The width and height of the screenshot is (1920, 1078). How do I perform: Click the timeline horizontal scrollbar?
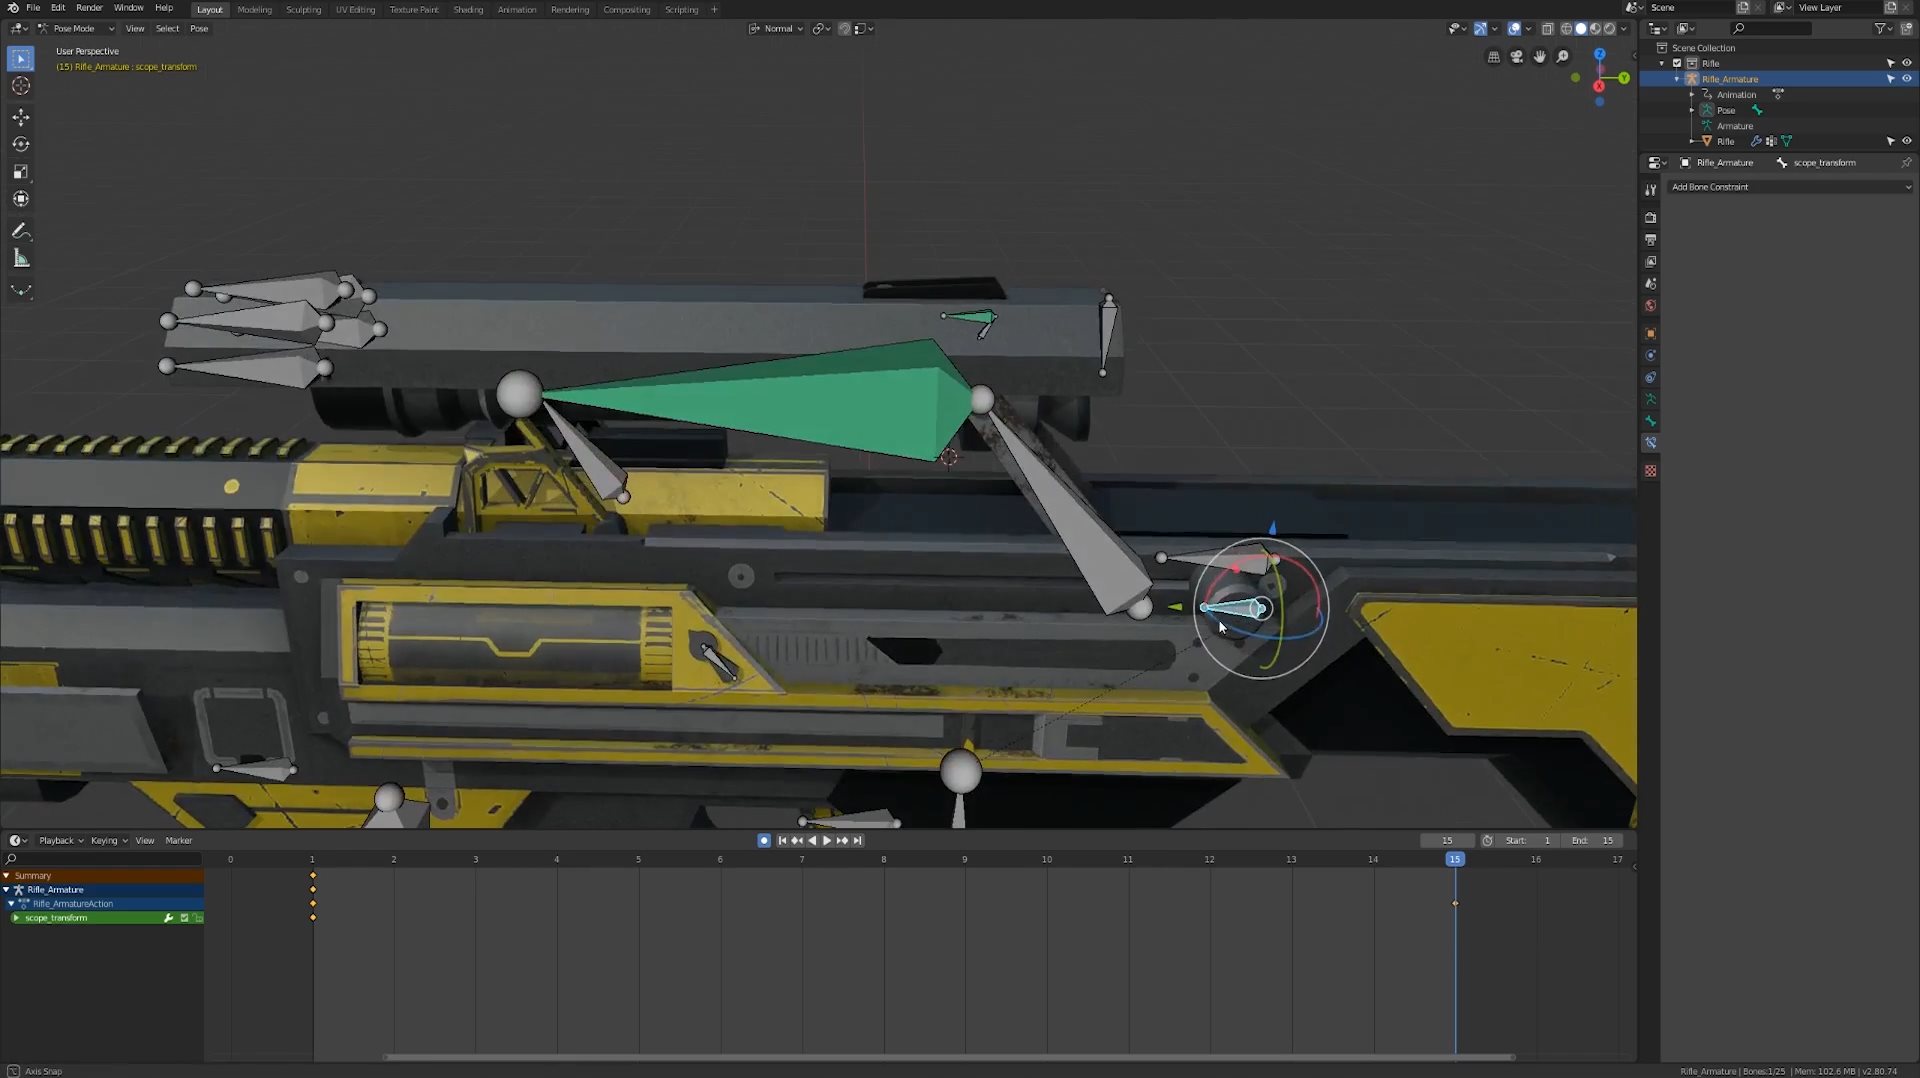pos(948,1057)
